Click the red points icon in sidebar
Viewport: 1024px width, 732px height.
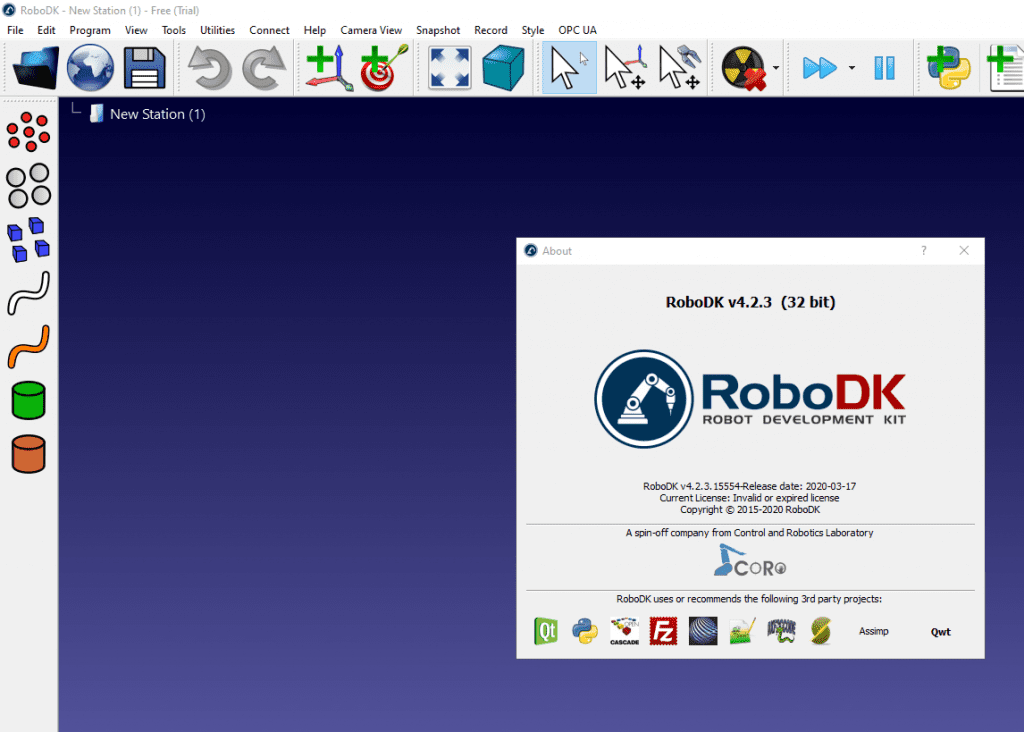tap(28, 131)
